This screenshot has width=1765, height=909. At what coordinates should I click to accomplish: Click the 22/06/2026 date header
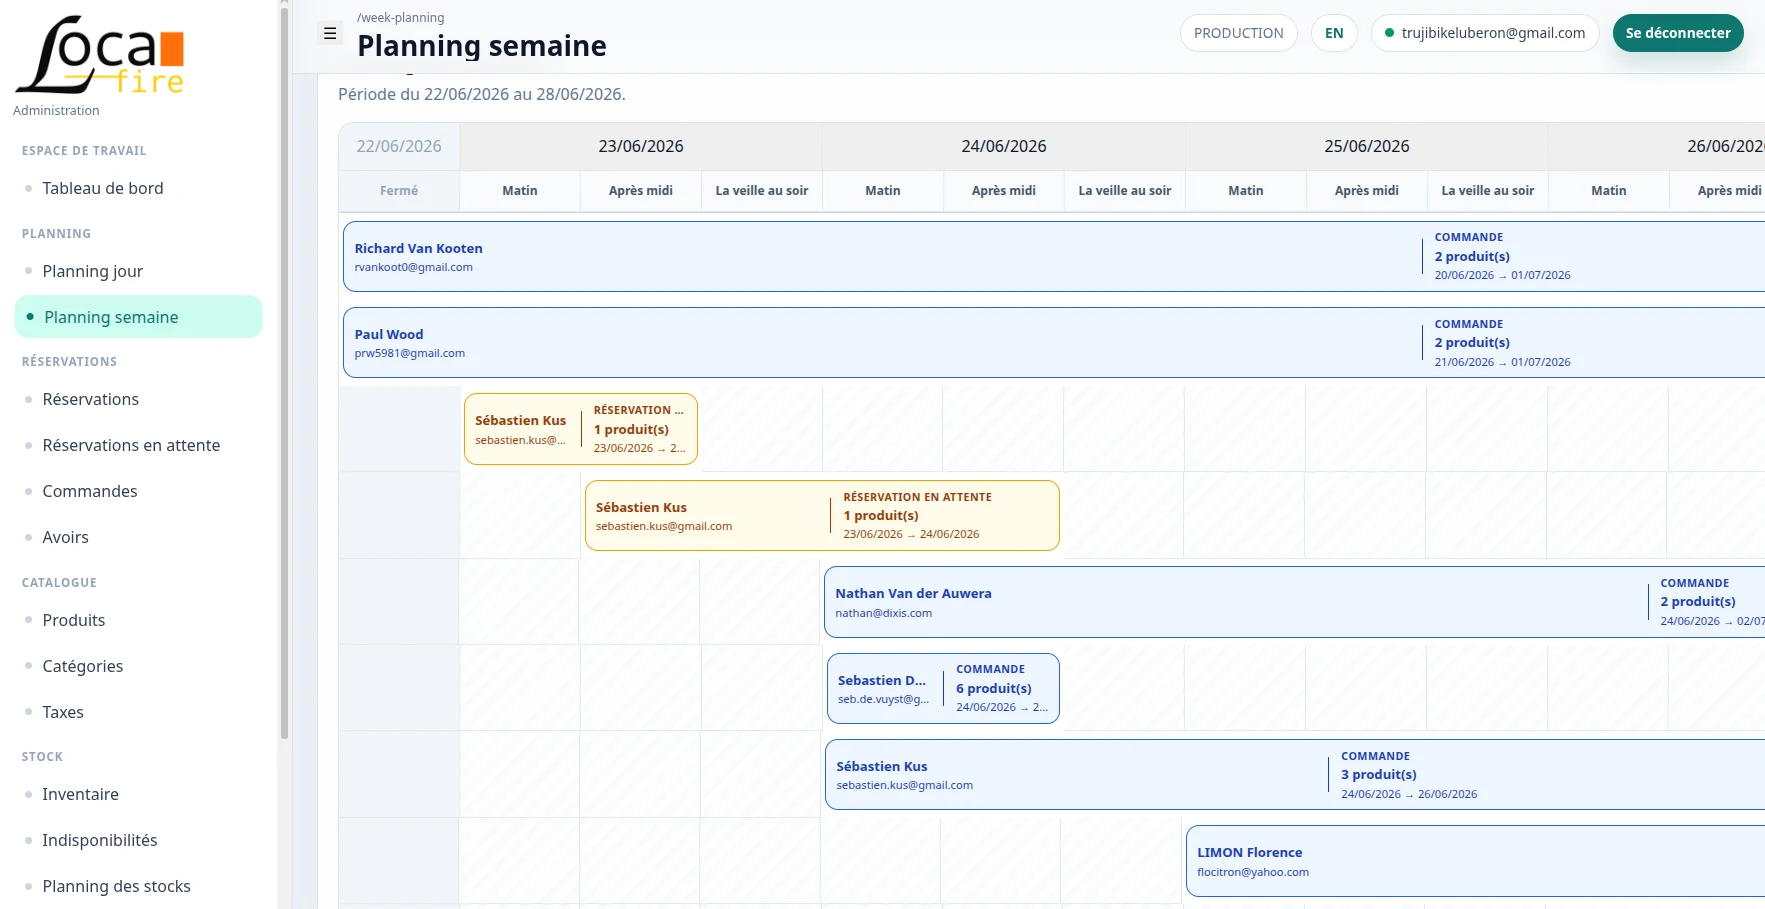(x=399, y=146)
